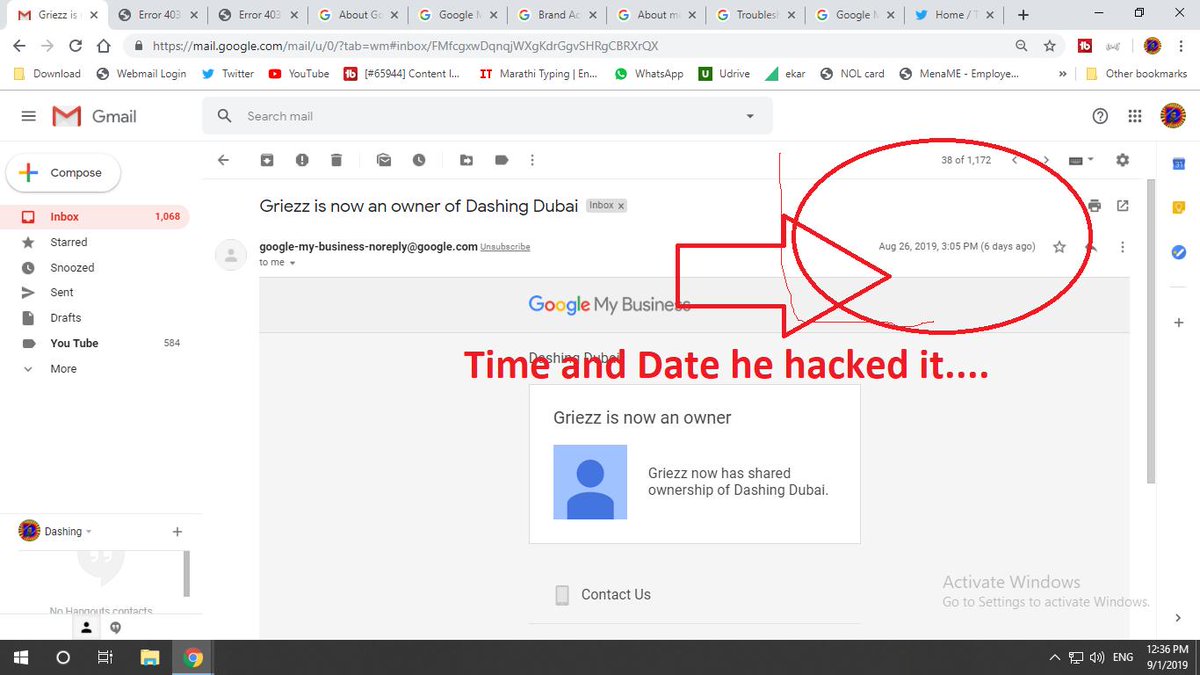This screenshot has height=675, width=1200.
Task: Switch to 'Troublesh' browser tab
Action: 755,15
